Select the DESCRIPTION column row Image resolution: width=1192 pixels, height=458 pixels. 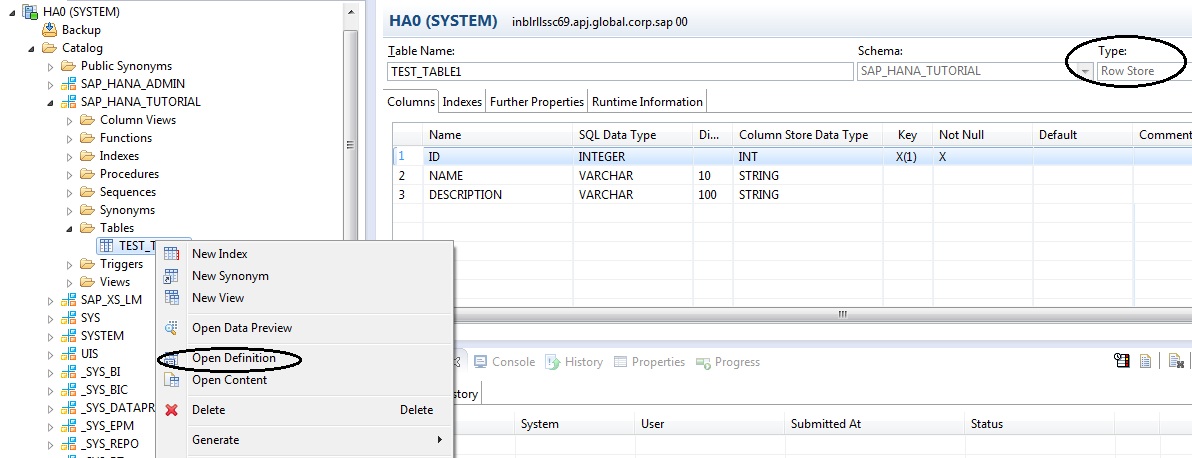tap(792, 195)
